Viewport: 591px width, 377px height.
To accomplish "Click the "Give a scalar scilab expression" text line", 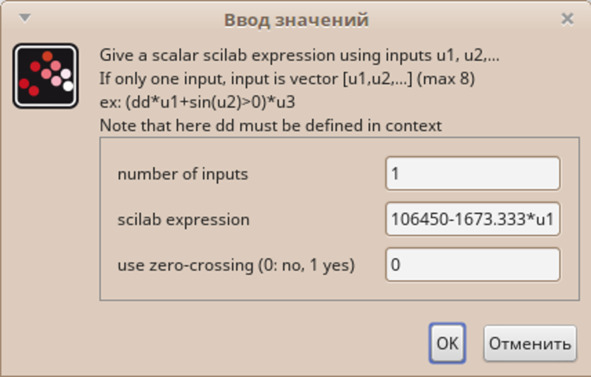I will pyautogui.click(x=299, y=55).
